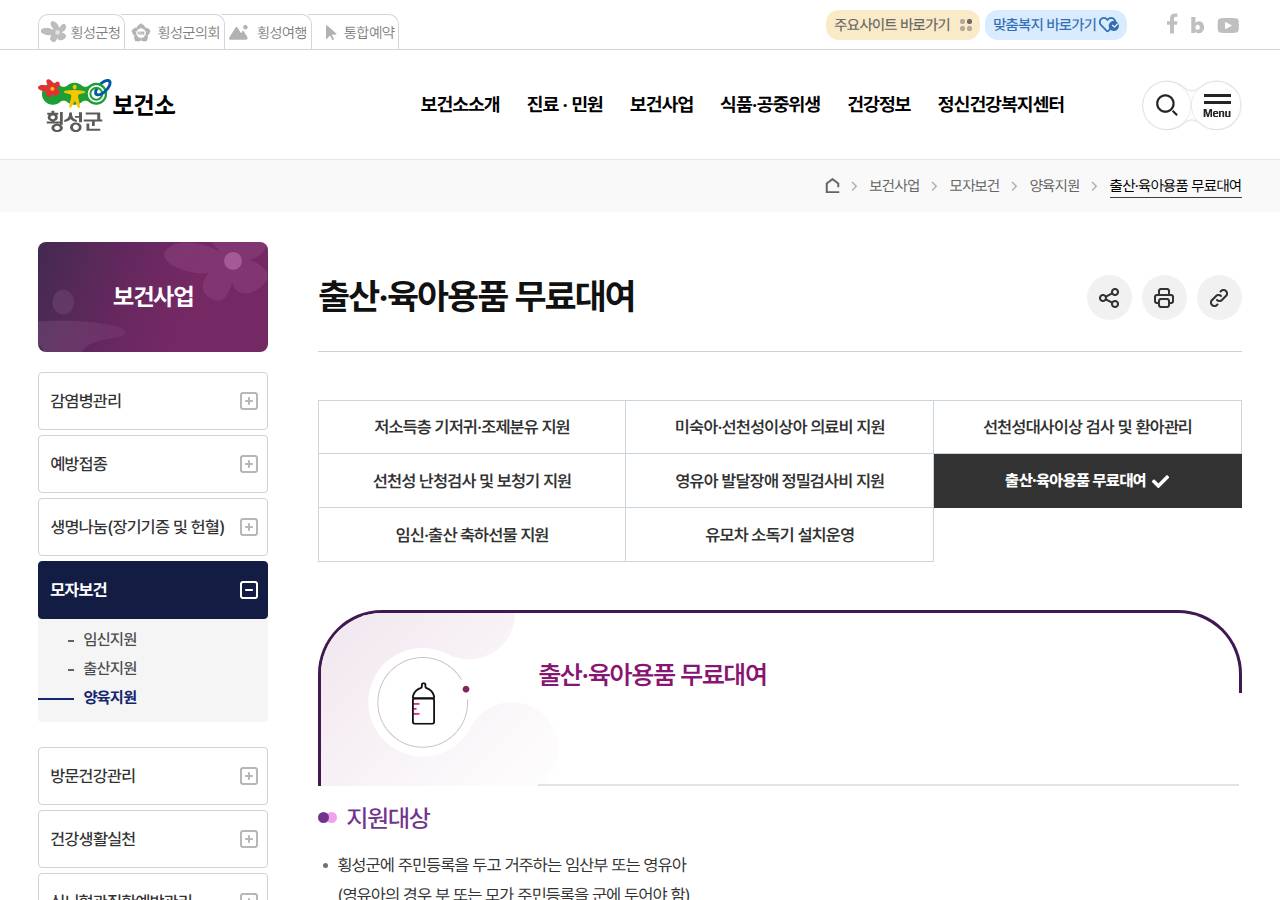Expand 건강생활실천 sidebar section
Screen dimensions: 1280x900
click(x=153, y=839)
